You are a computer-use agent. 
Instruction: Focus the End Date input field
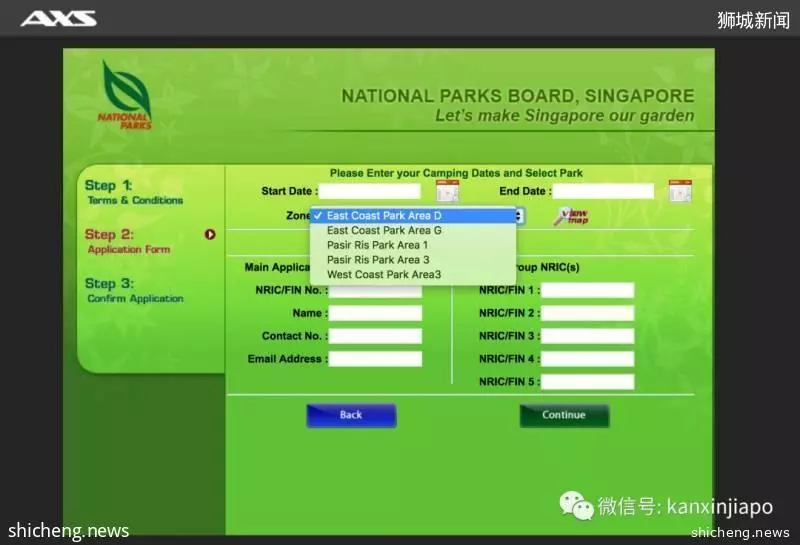click(603, 191)
